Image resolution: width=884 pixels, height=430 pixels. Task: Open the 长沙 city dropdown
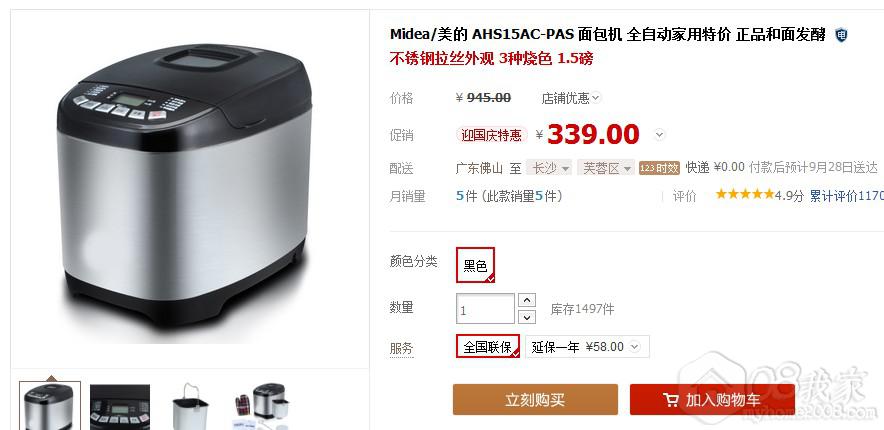tap(550, 168)
